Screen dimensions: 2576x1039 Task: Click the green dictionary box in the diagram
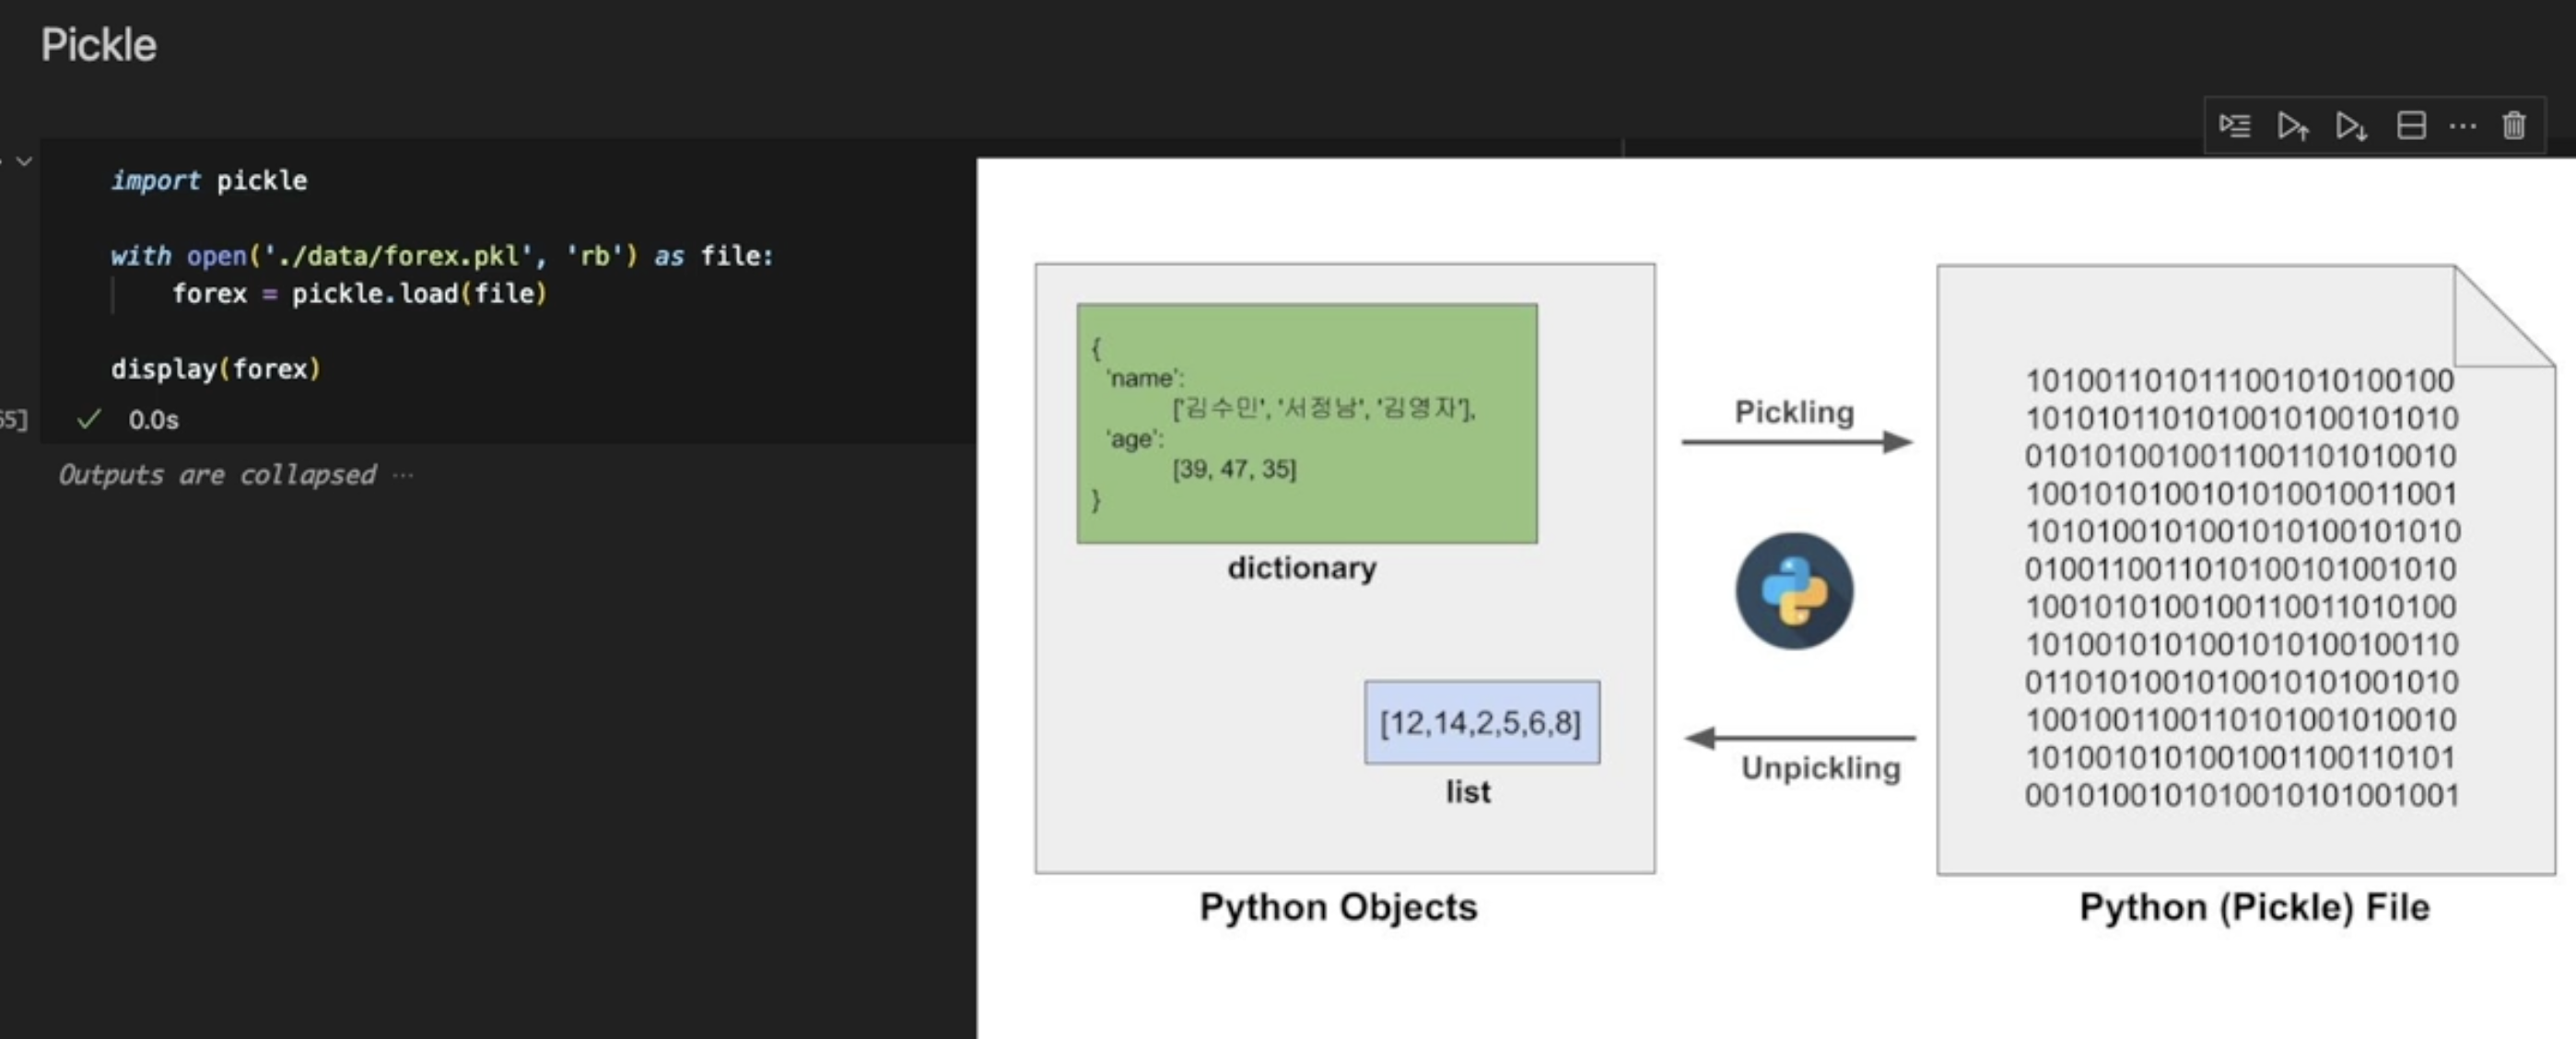tap(1306, 423)
